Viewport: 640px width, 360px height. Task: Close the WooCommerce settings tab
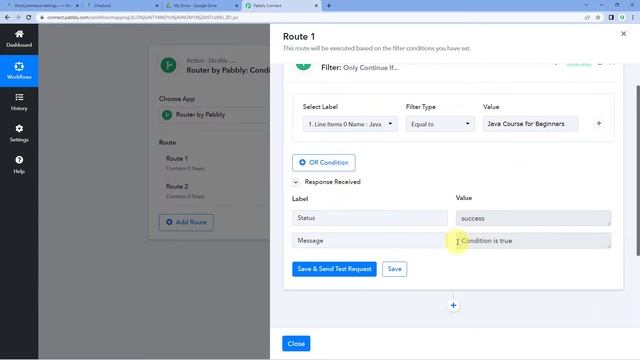pyautogui.click(x=77, y=6)
